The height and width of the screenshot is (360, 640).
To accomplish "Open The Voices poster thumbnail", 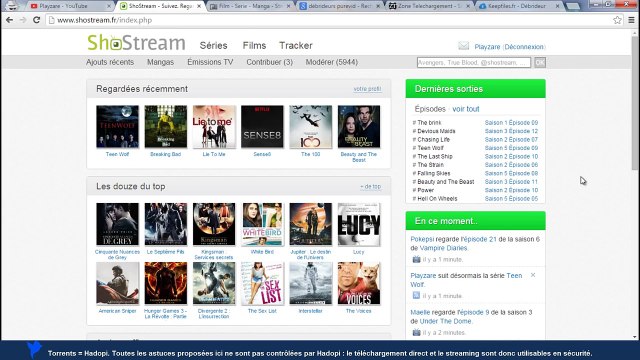I will [359, 283].
